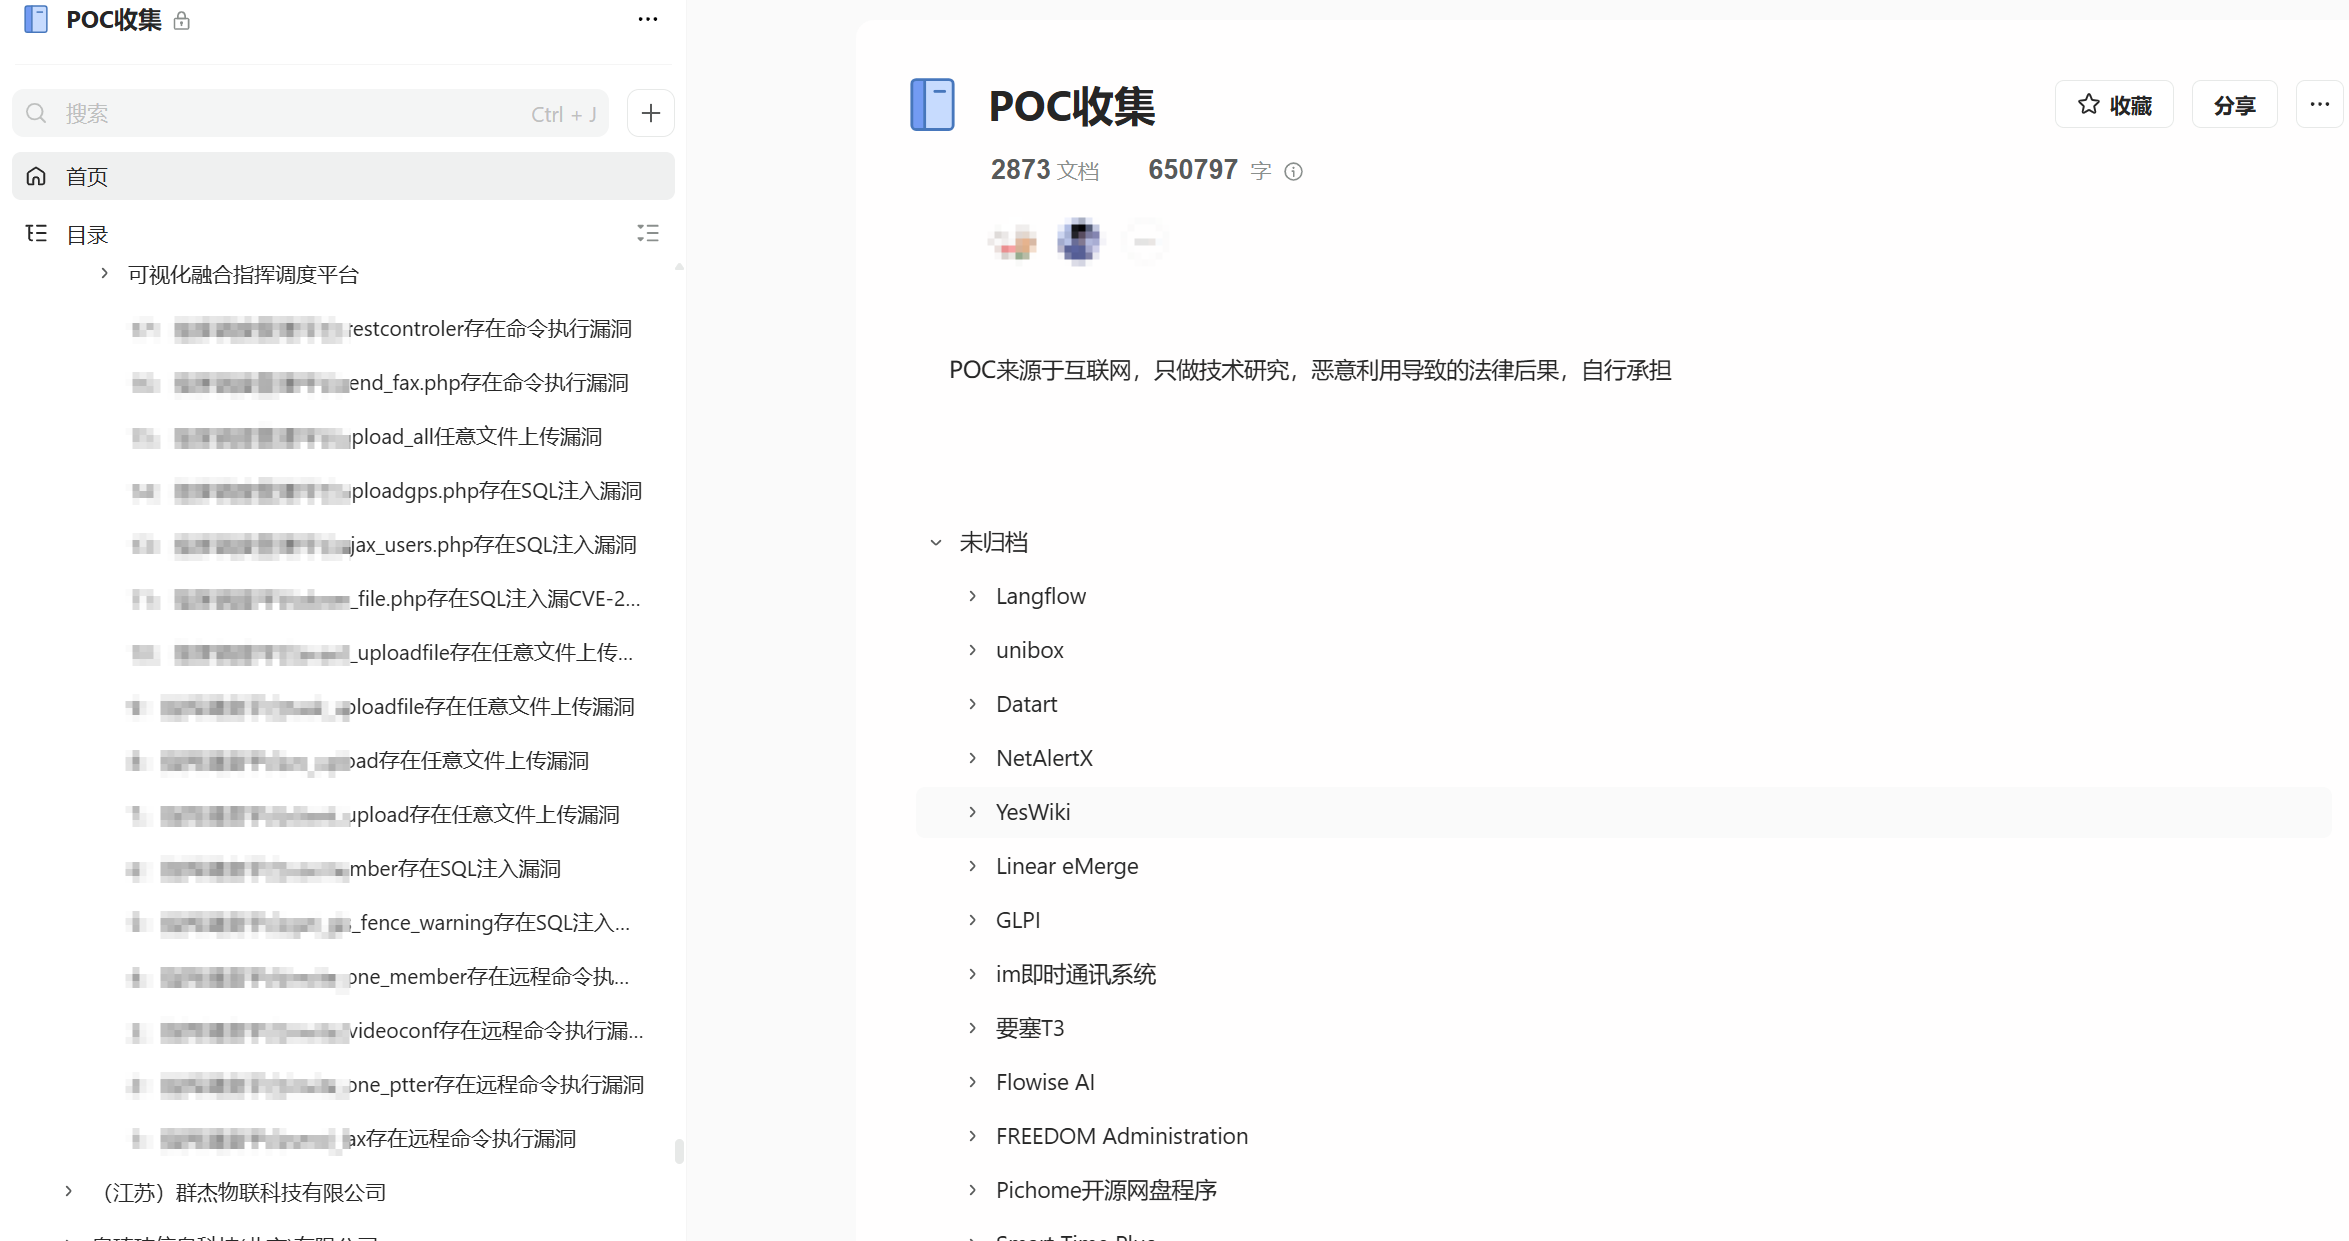Screen dimensions: 2349x1241
Task: Open the top-right more options button
Action: (x=2319, y=104)
